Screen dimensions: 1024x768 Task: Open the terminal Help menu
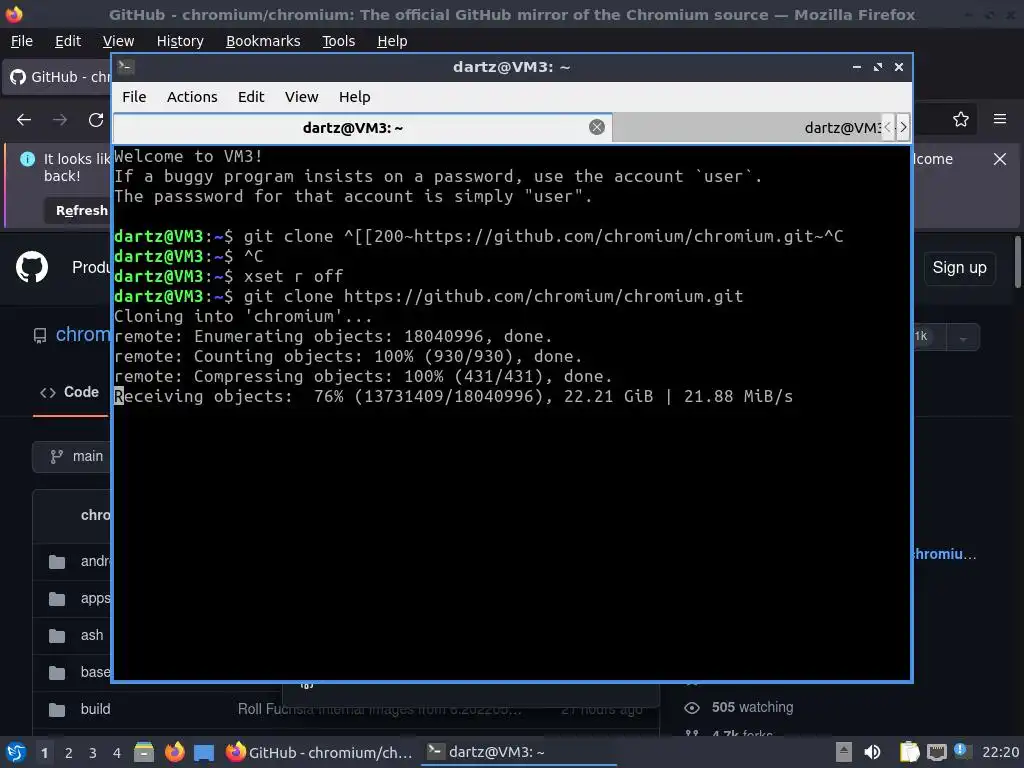(355, 97)
